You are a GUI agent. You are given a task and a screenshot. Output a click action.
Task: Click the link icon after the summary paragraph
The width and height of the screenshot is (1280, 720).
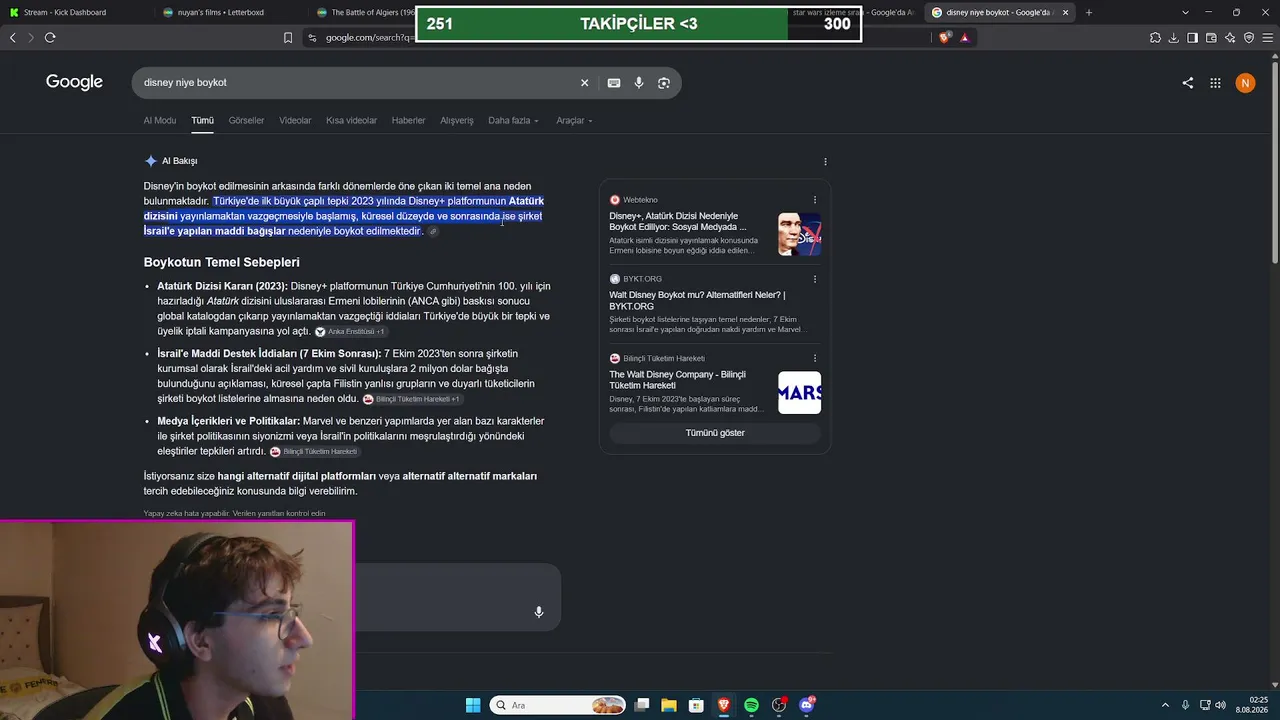[433, 231]
